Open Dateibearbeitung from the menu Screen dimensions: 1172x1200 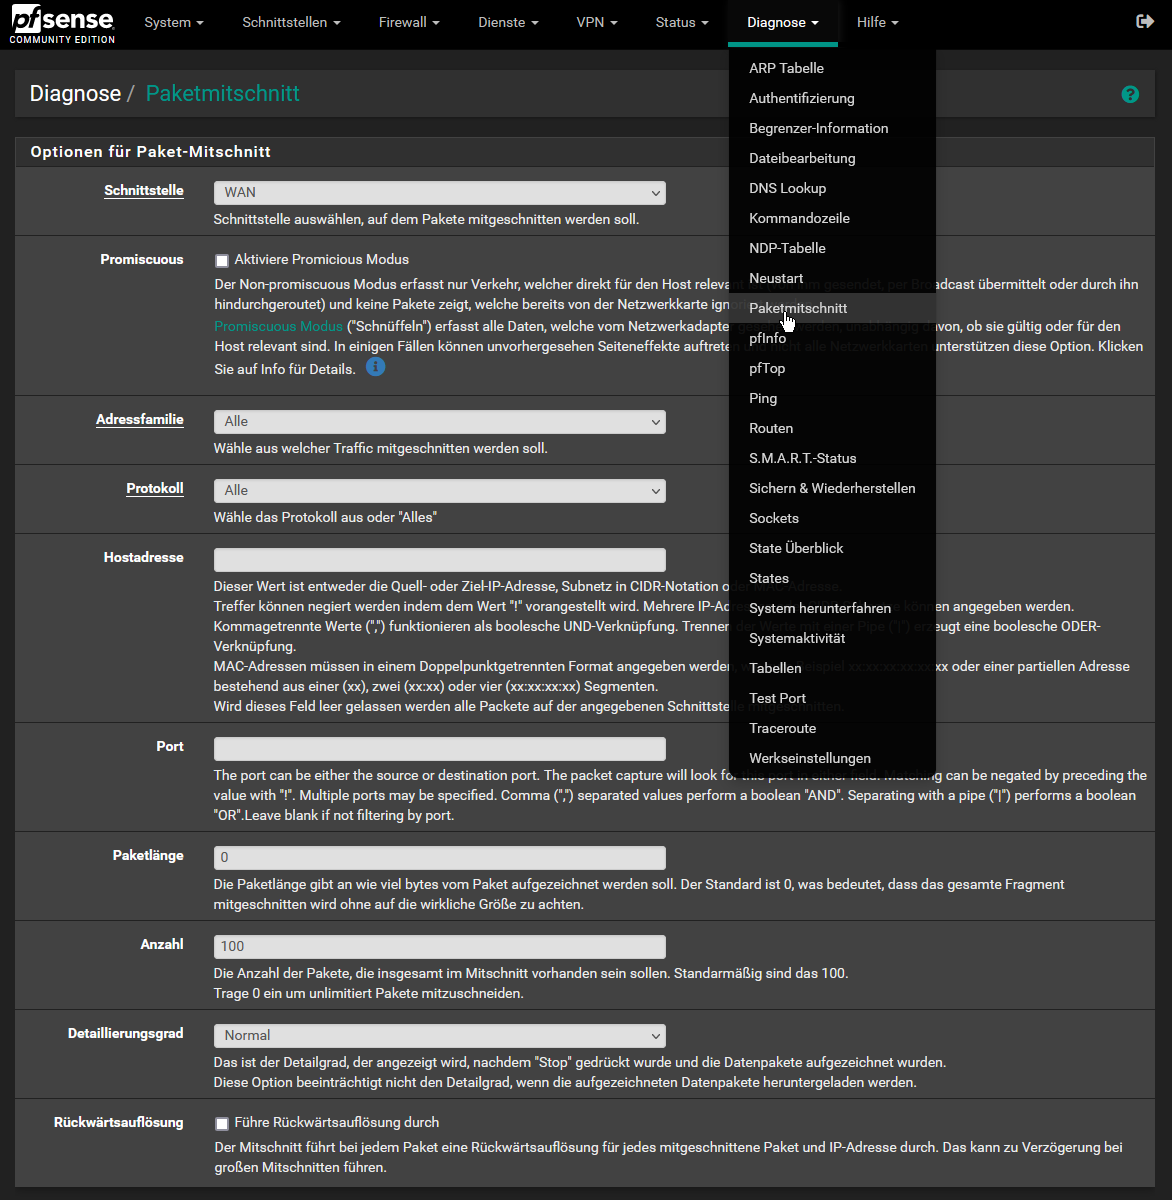click(x=832, y=158)
